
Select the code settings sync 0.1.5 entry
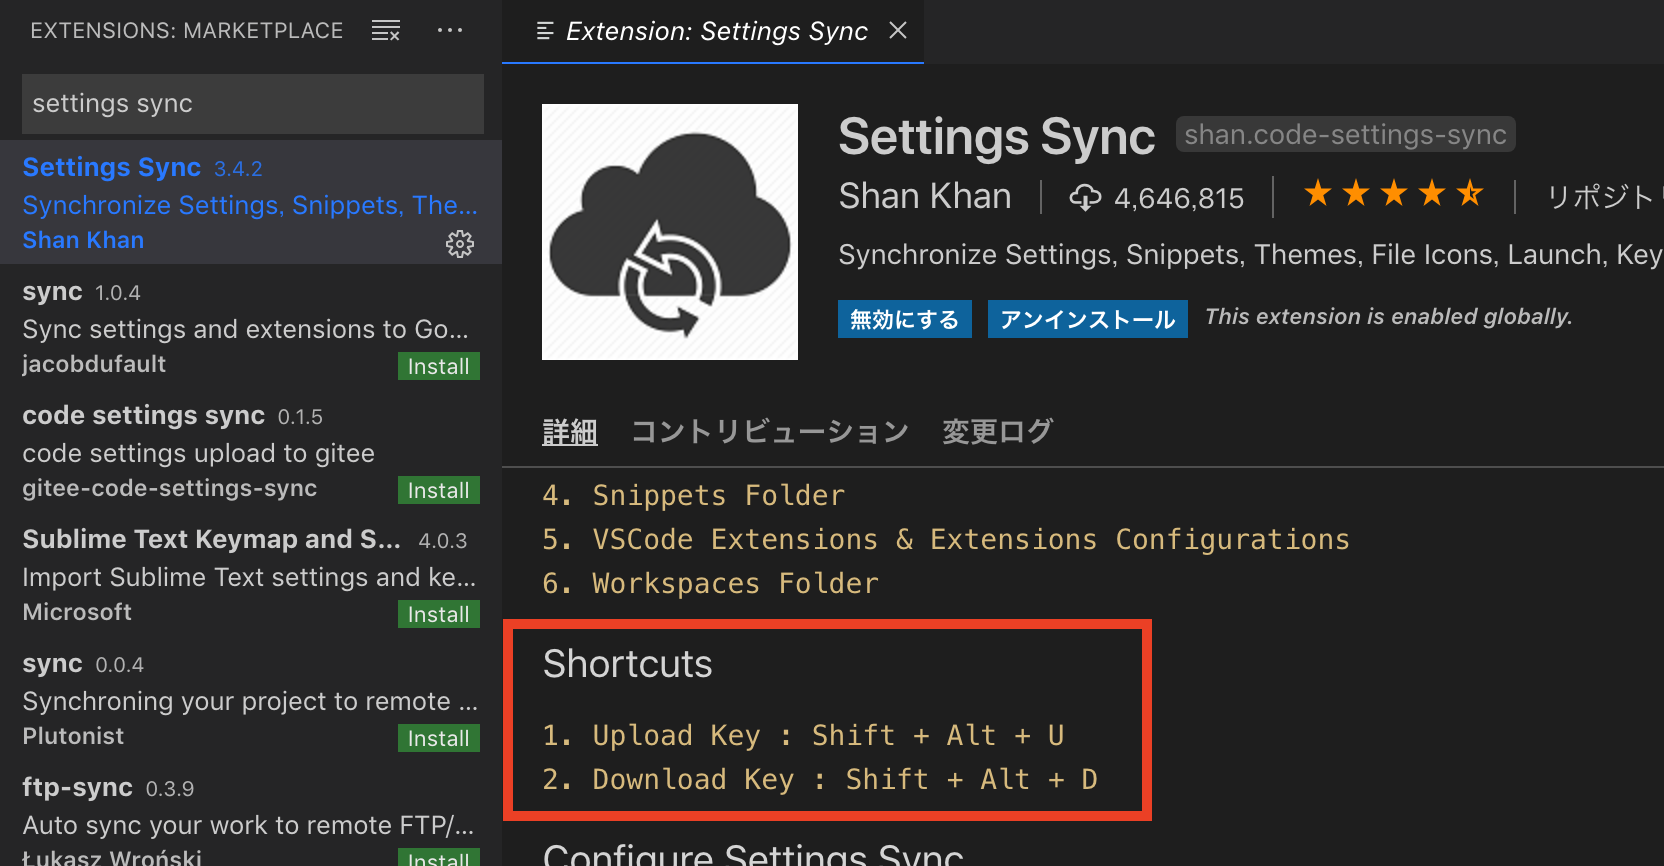(251, 450)
